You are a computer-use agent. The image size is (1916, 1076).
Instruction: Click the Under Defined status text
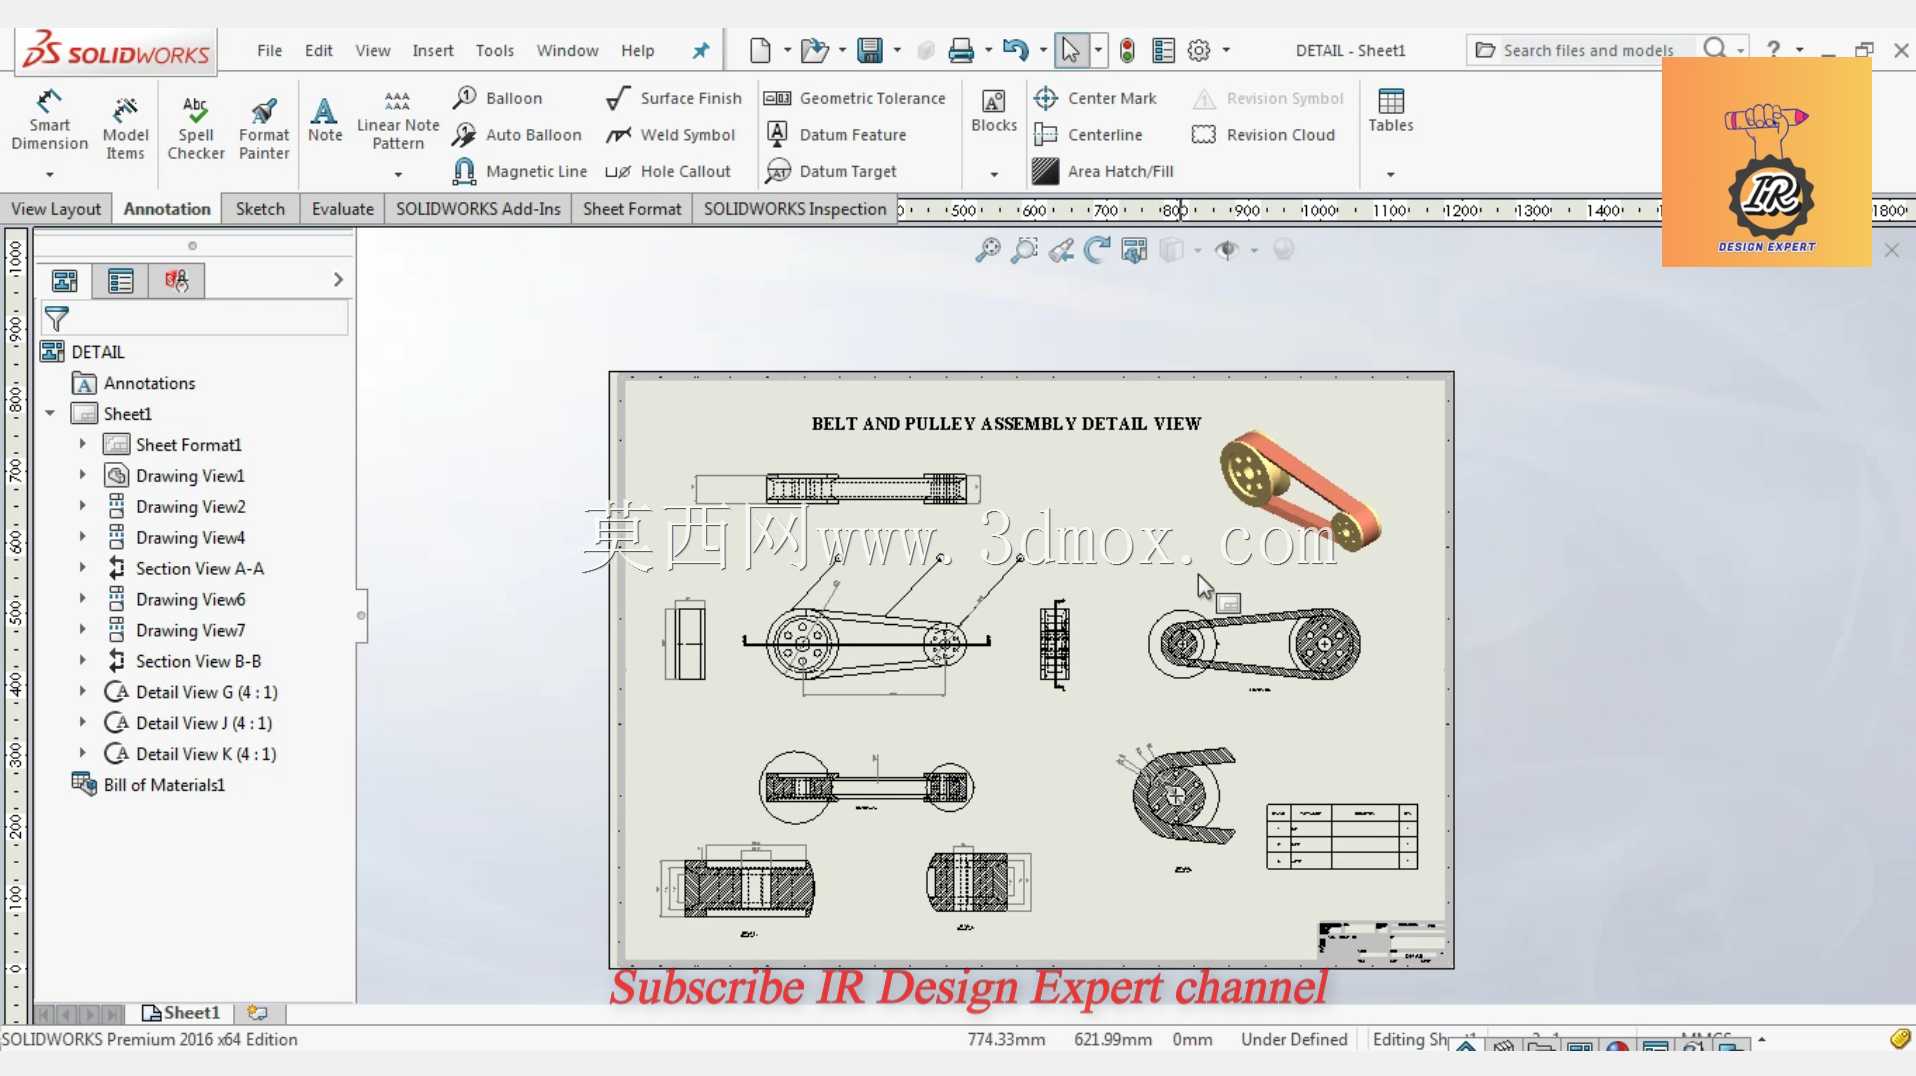coord(1294,1040)
